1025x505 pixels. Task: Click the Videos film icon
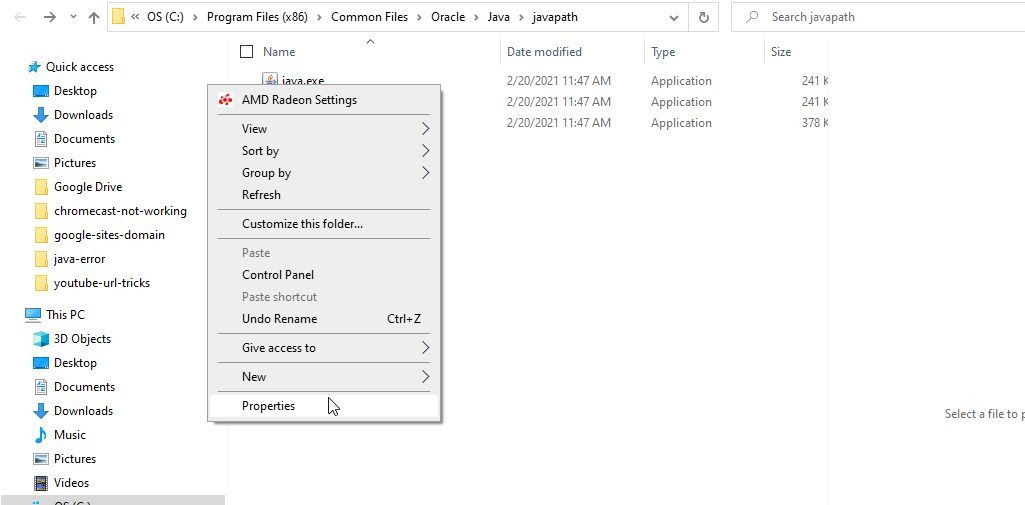pyautogui.click(x=41, y=483)
